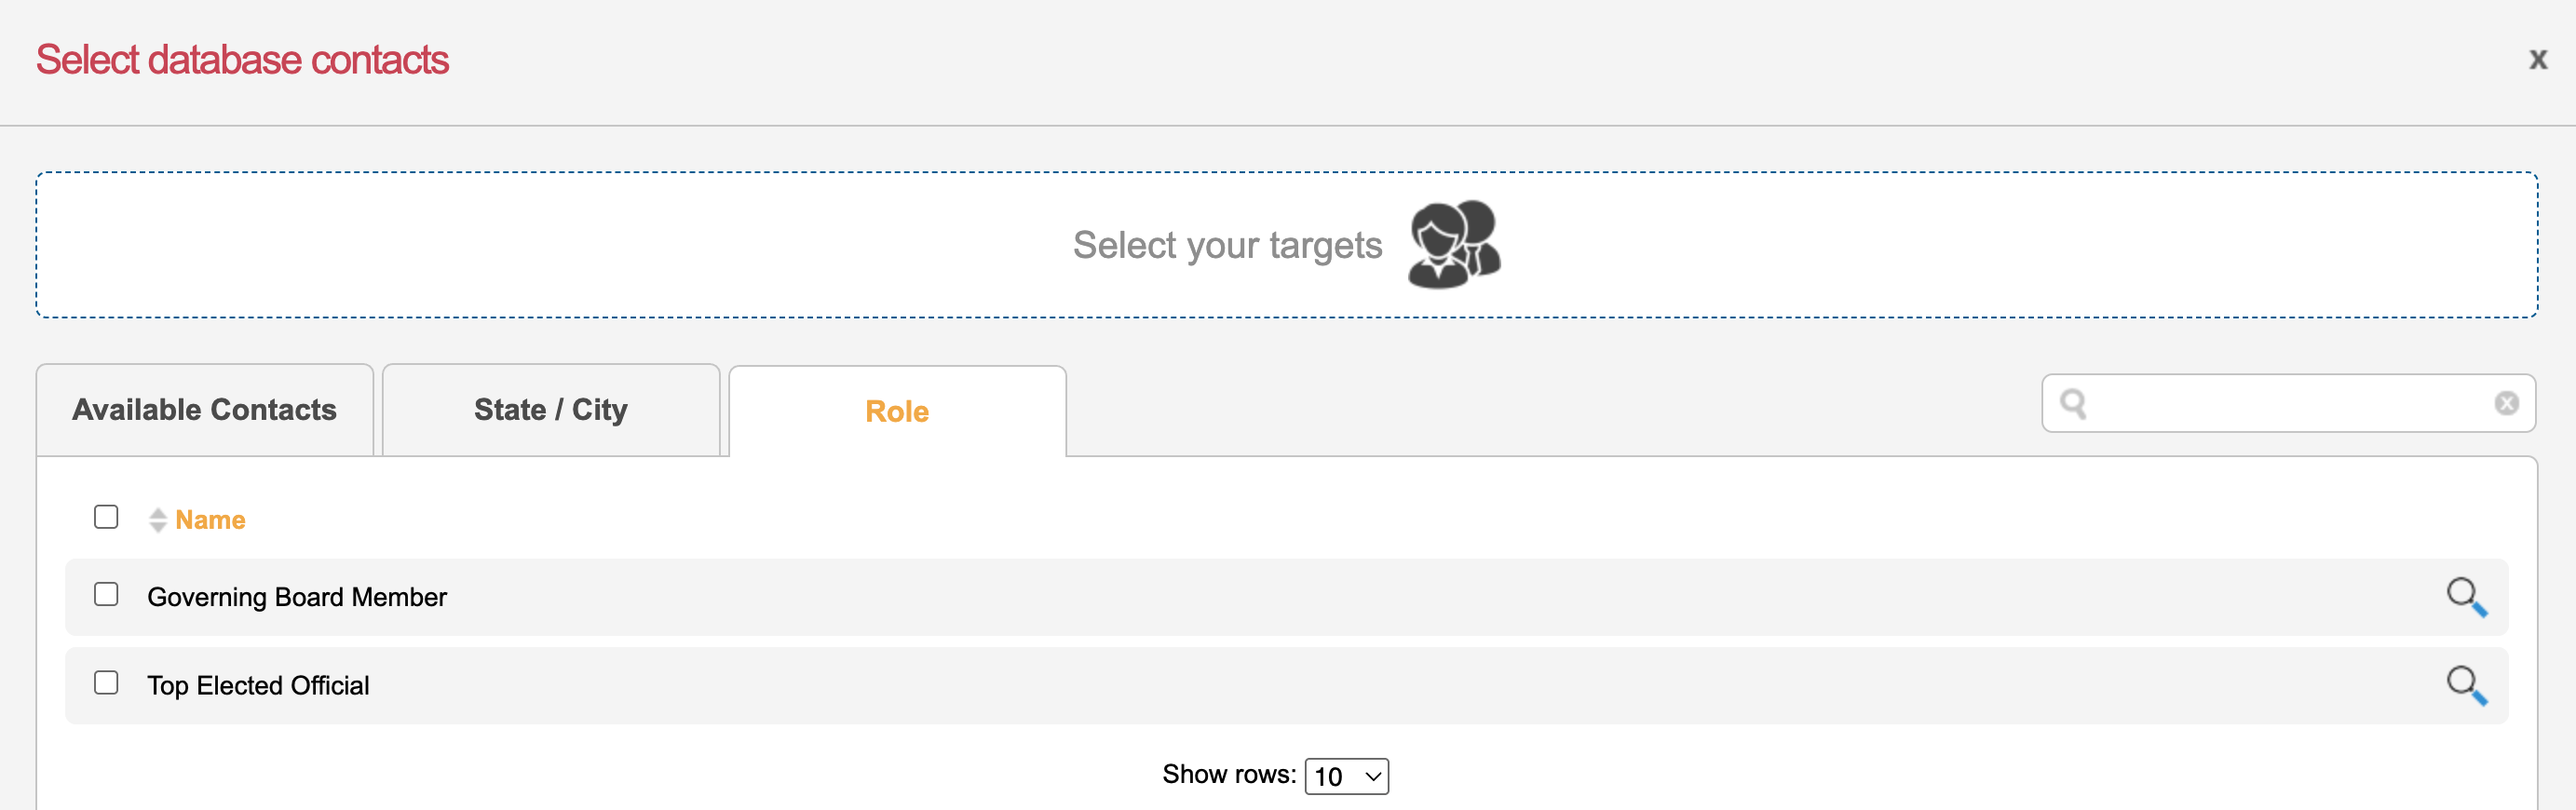The width and height of the screenshot is (2576, 810).
Task: Focus the contacts search input field
Action: click(x=2288, y=404)
